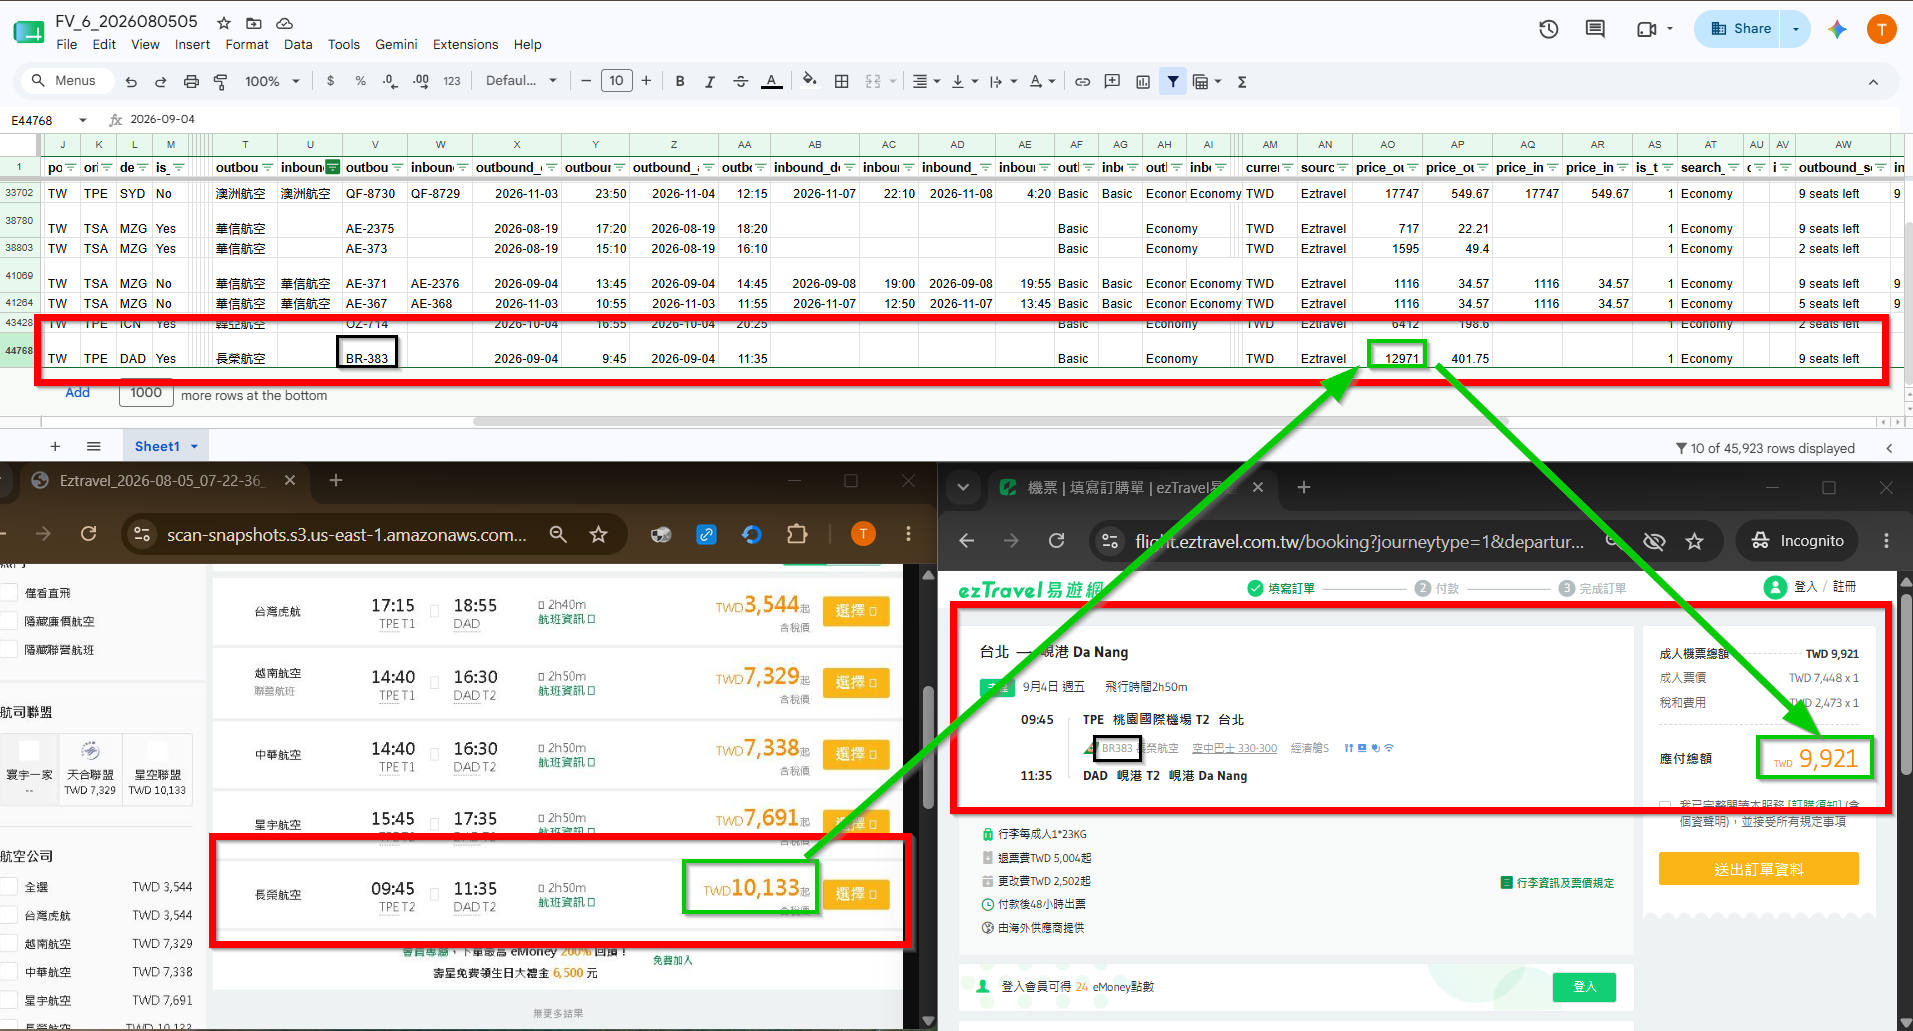Screen dimensions: 1913x1031
Task: Open the Sheet1 tab options arrow
Action: [194, 447]
